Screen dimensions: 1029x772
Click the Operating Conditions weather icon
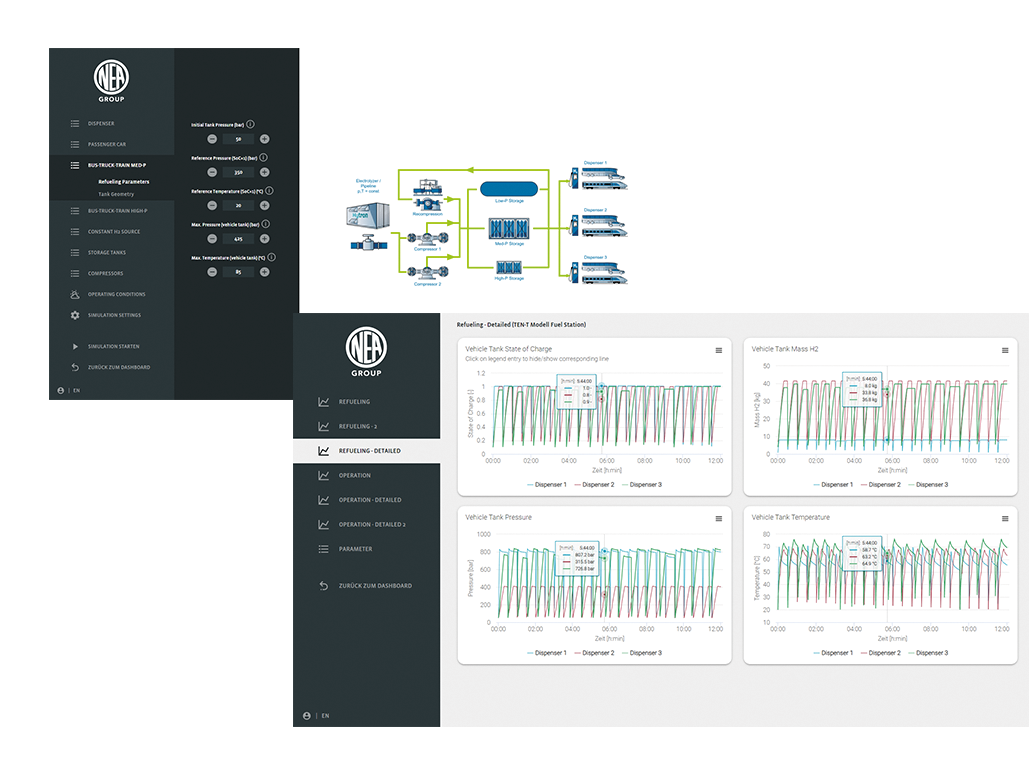point(75,294)
